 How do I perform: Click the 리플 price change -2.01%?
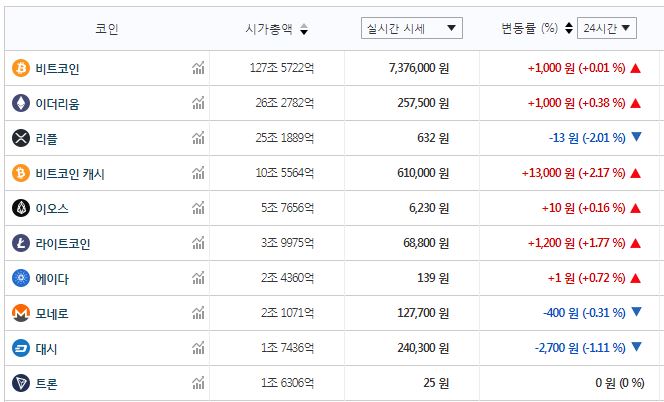pos(586,138)
